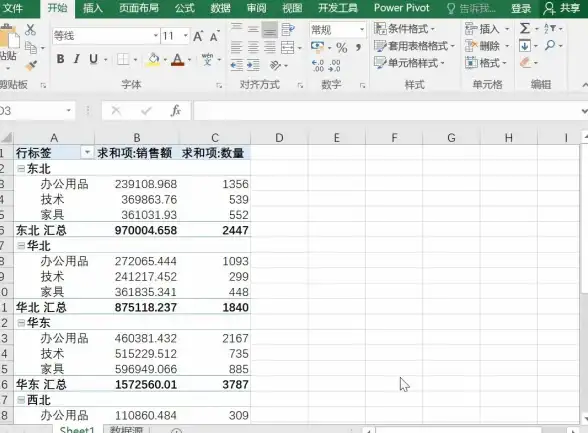Viewport: 588px width, 433px height.
Task: Click the Wrap Text icon
Action: pos(288,29)
